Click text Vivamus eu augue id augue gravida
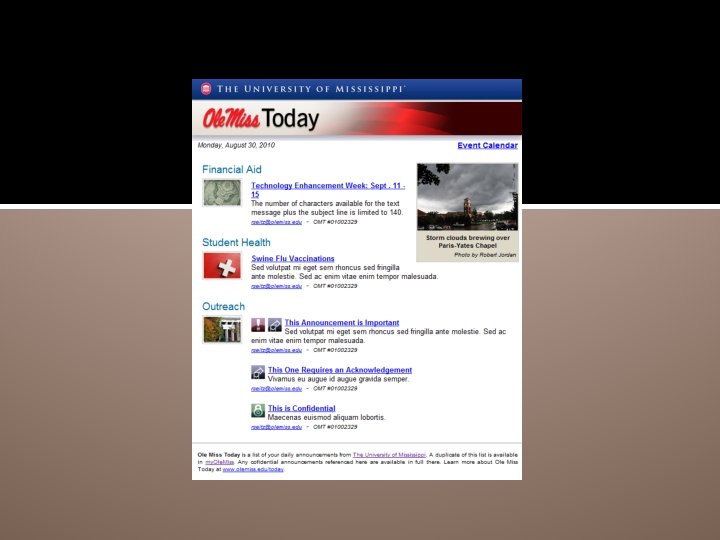The width and height of the screenshot is (720, 540). click(x=327, y=379)
